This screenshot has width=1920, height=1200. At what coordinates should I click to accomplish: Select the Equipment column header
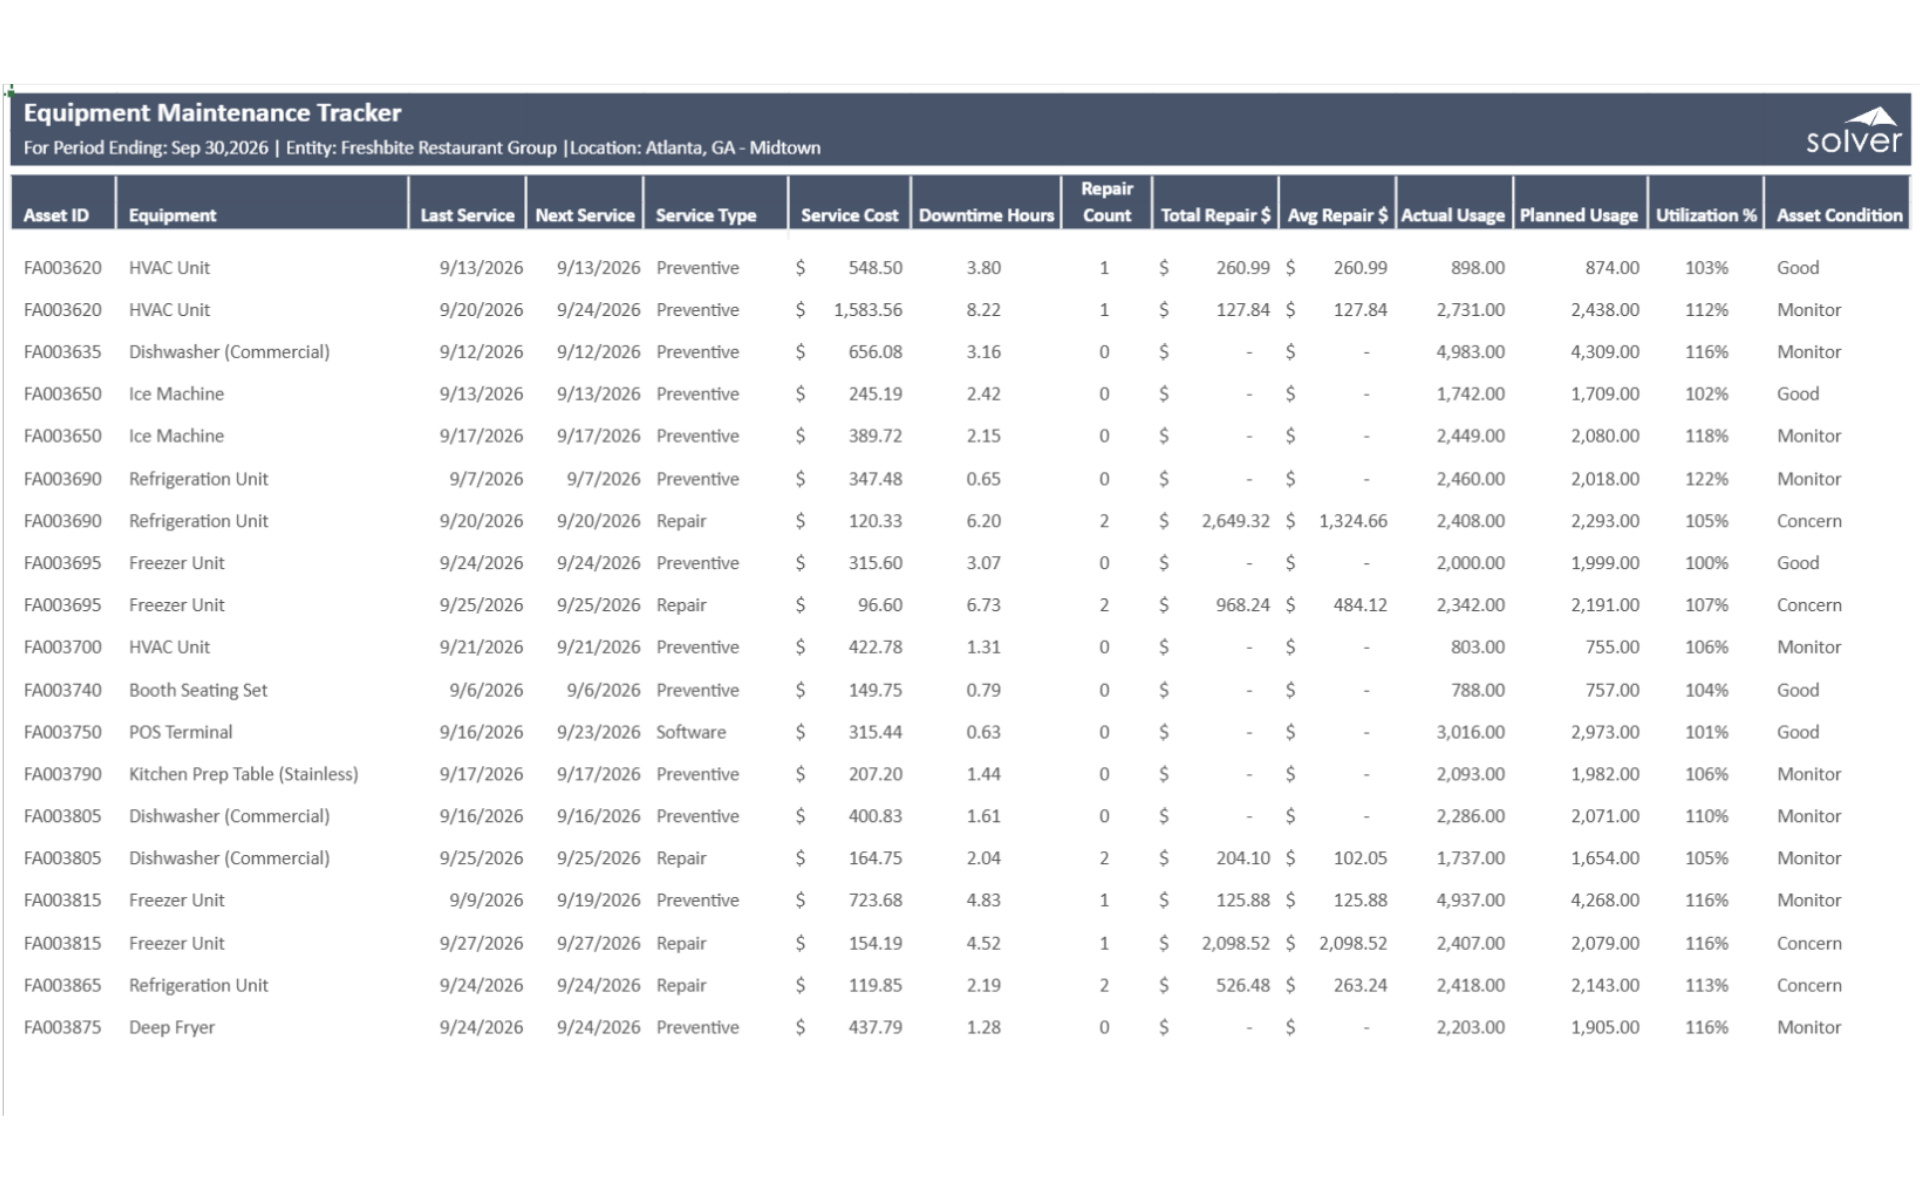(172, 215)
